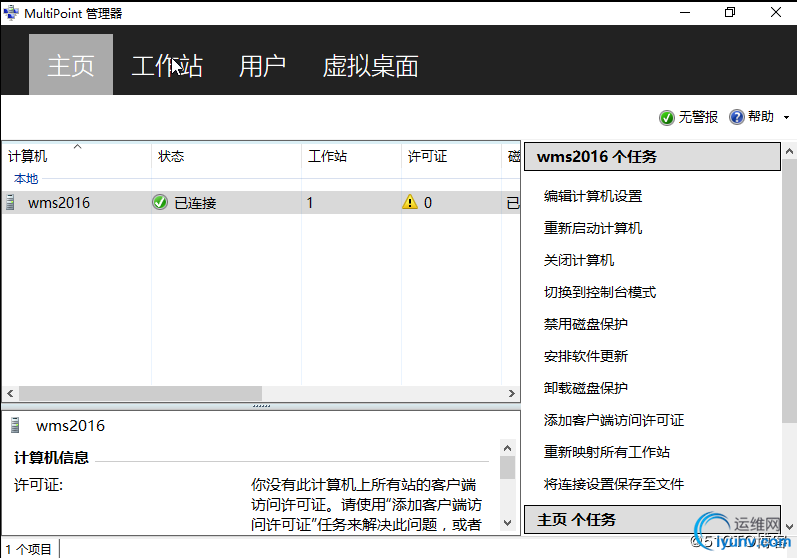The image size is (797, 558).
Task: Open the 主页 tab
Action: click(71, 65)
